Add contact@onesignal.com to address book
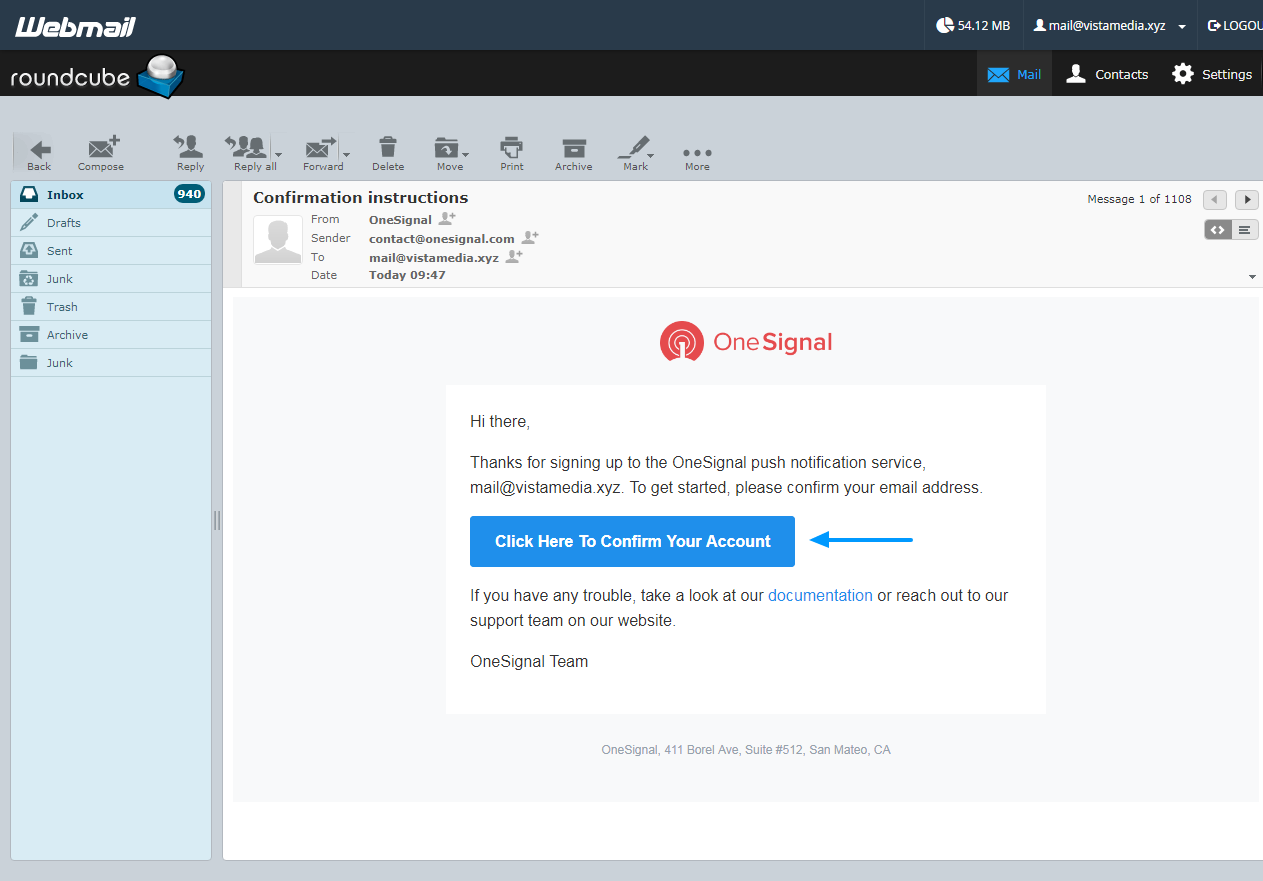The image size is (1263, 881). (x=530, y=237)
